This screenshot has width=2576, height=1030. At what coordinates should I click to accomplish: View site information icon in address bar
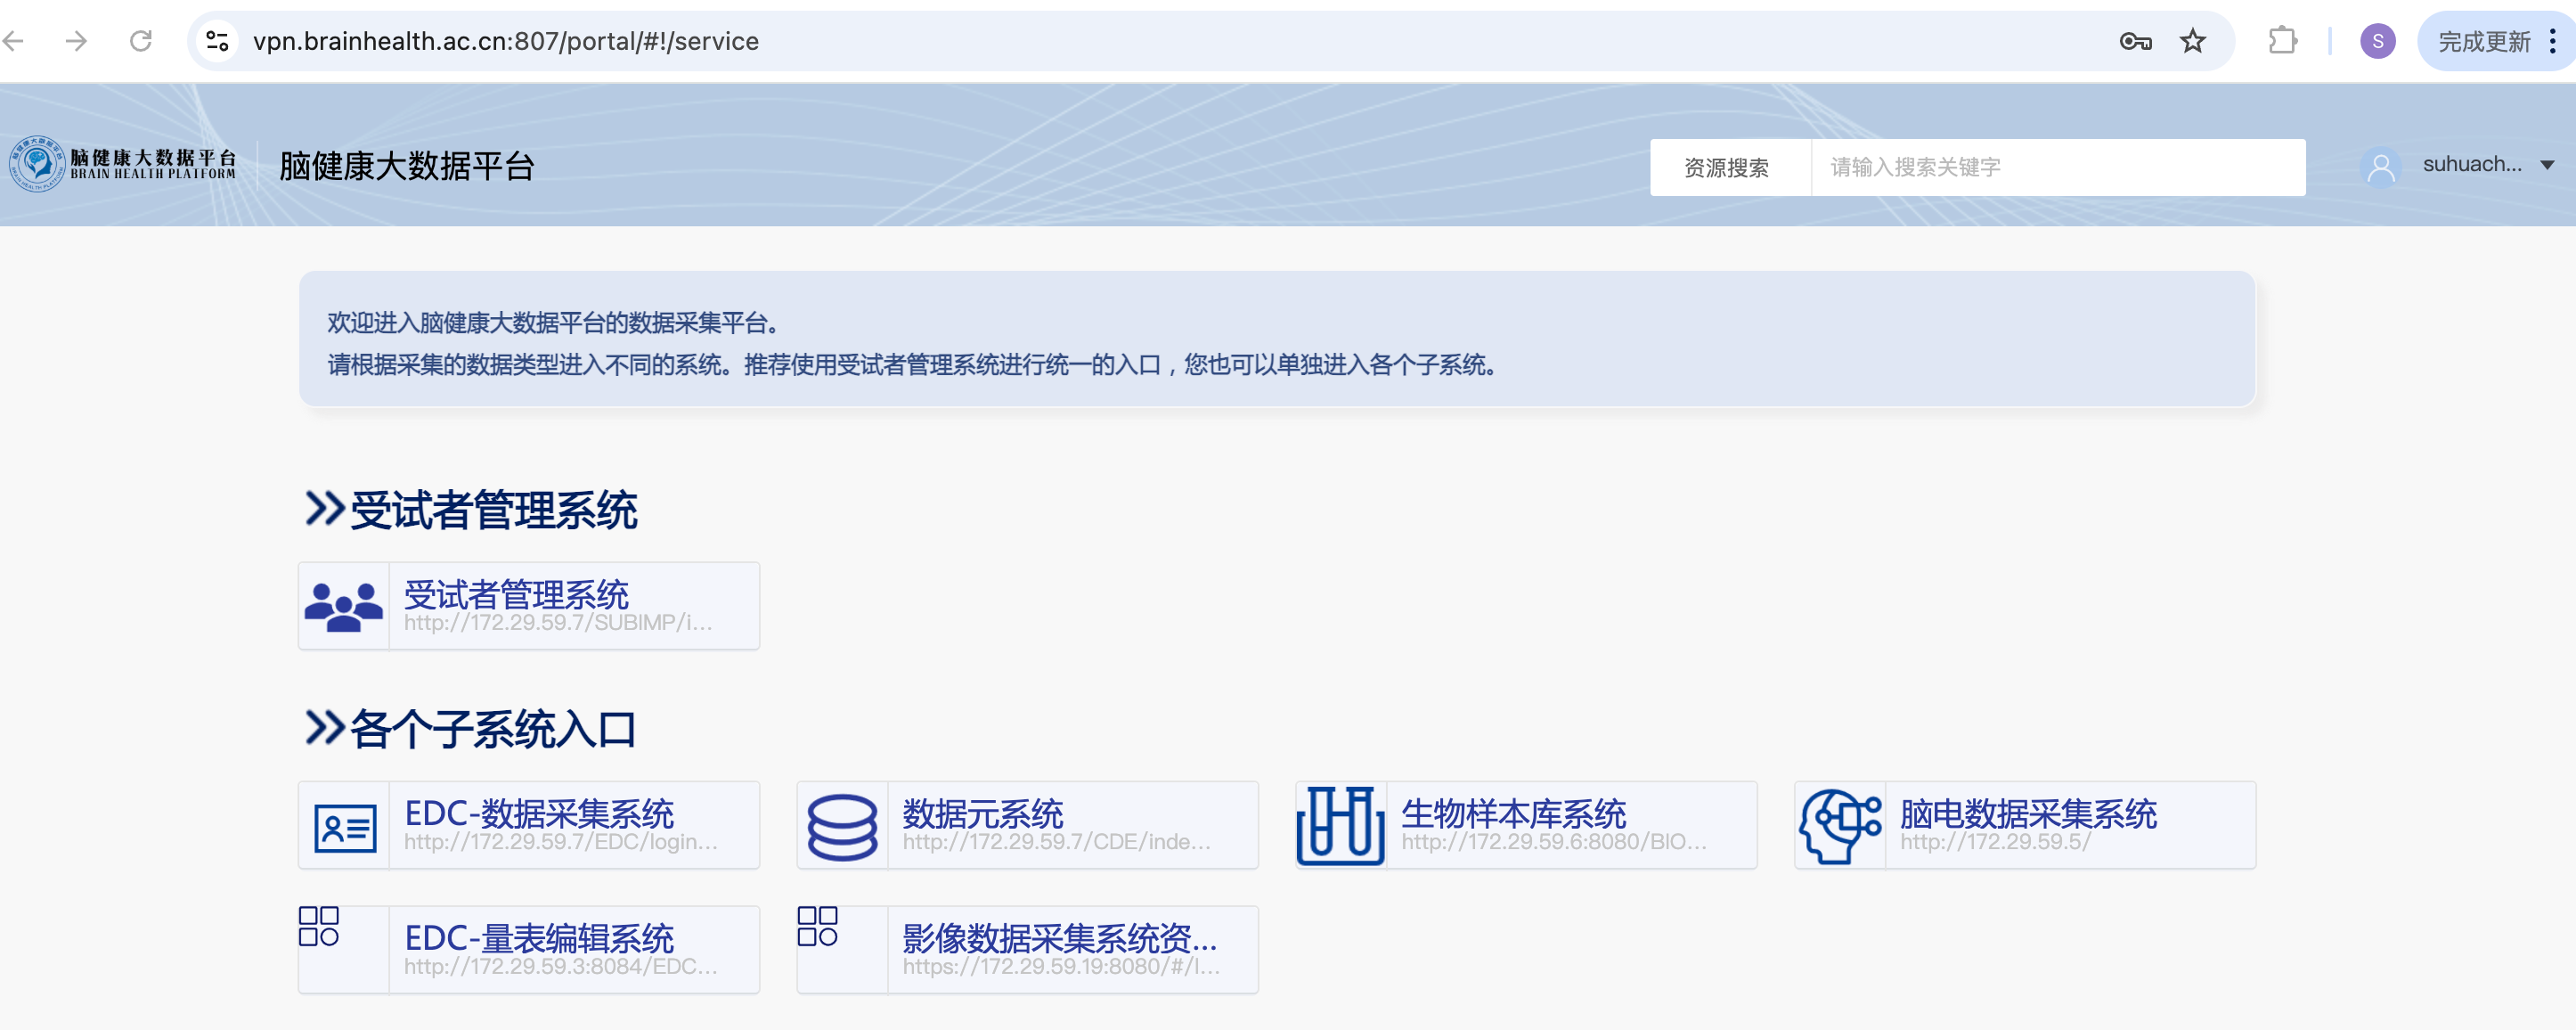click(217, 41)
